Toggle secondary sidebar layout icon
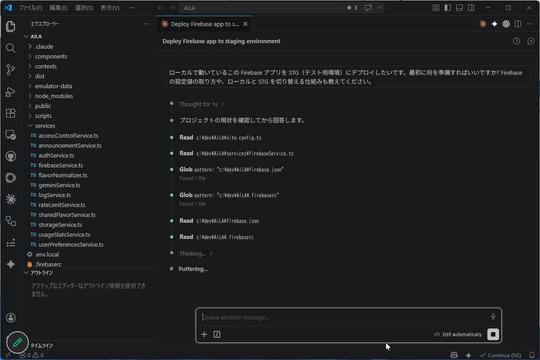540x360 pixels. (471, 8)
